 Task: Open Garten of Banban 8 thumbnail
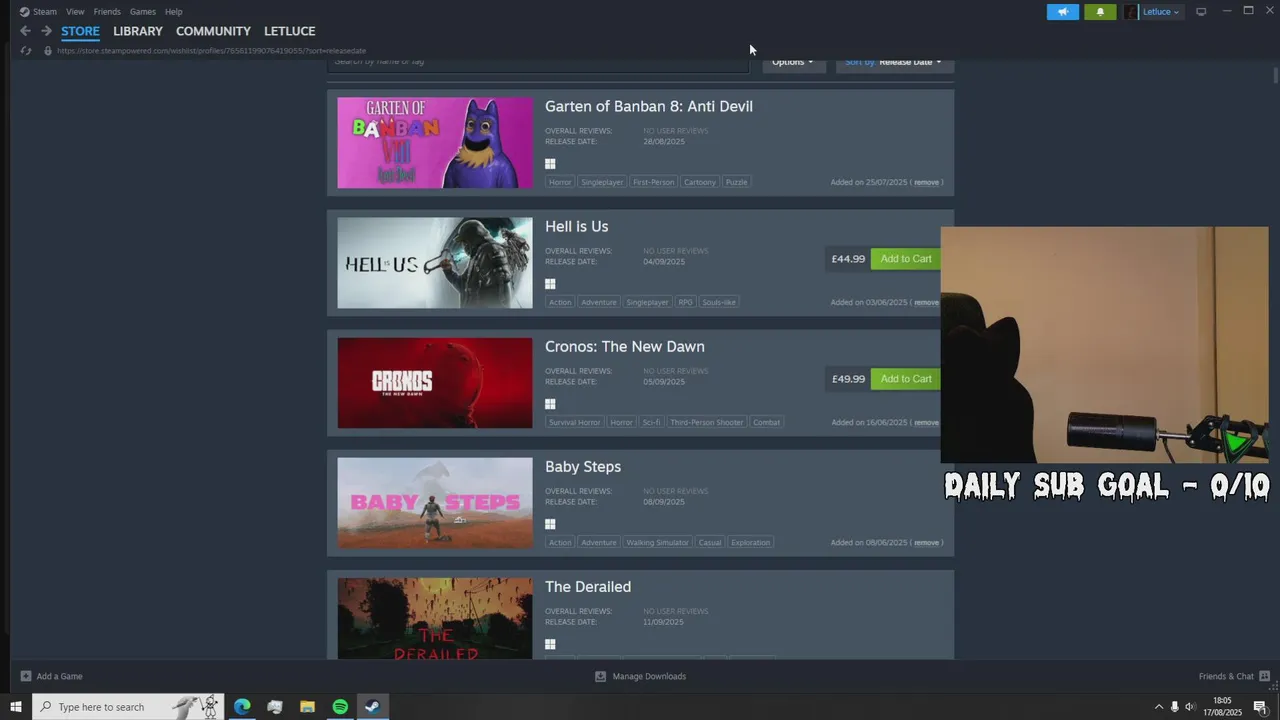tap(435, 142)
